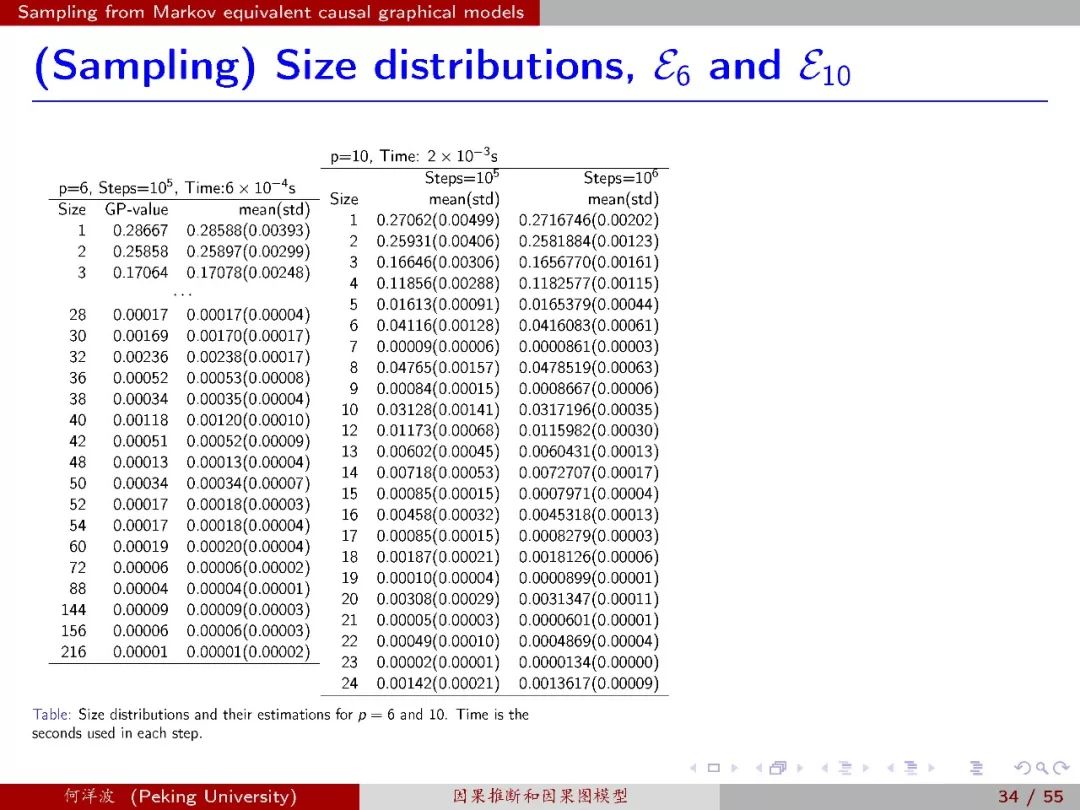The width and height of the screenshot is (1080, 810).
Task: Click size 216 row label
Action: click(73, 652)
